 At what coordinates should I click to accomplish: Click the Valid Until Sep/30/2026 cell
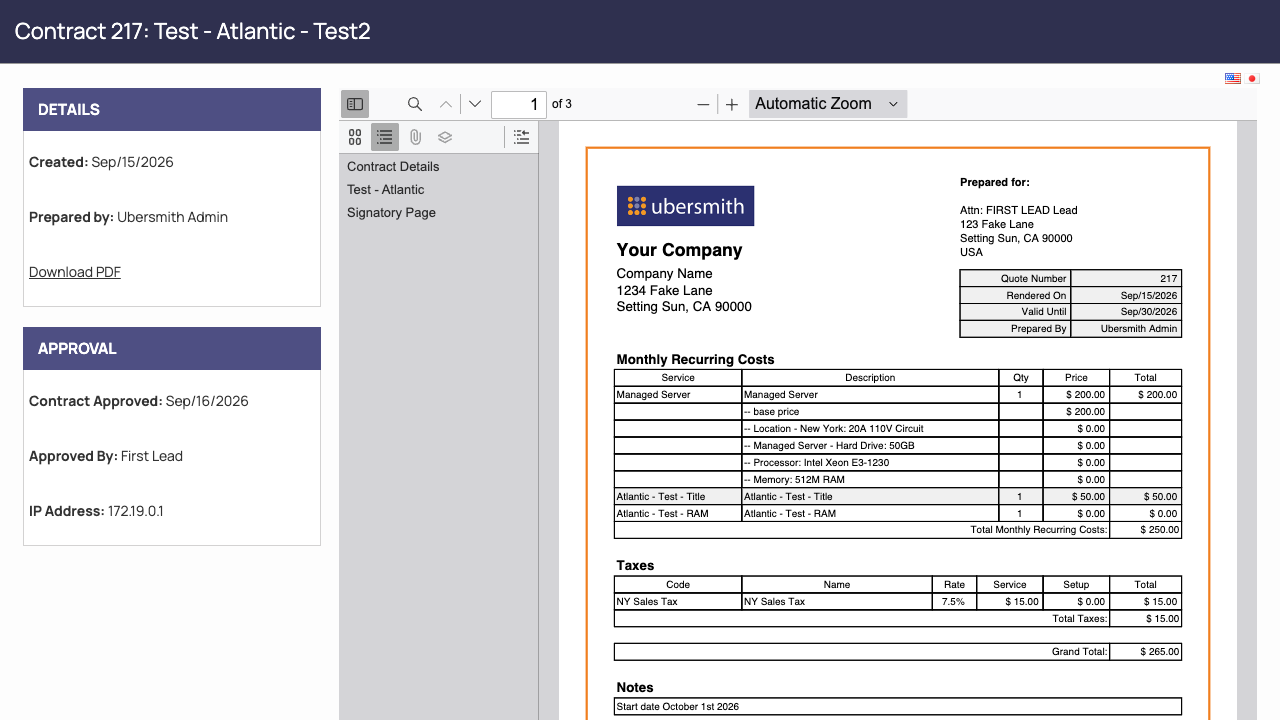click(1126, 312)
